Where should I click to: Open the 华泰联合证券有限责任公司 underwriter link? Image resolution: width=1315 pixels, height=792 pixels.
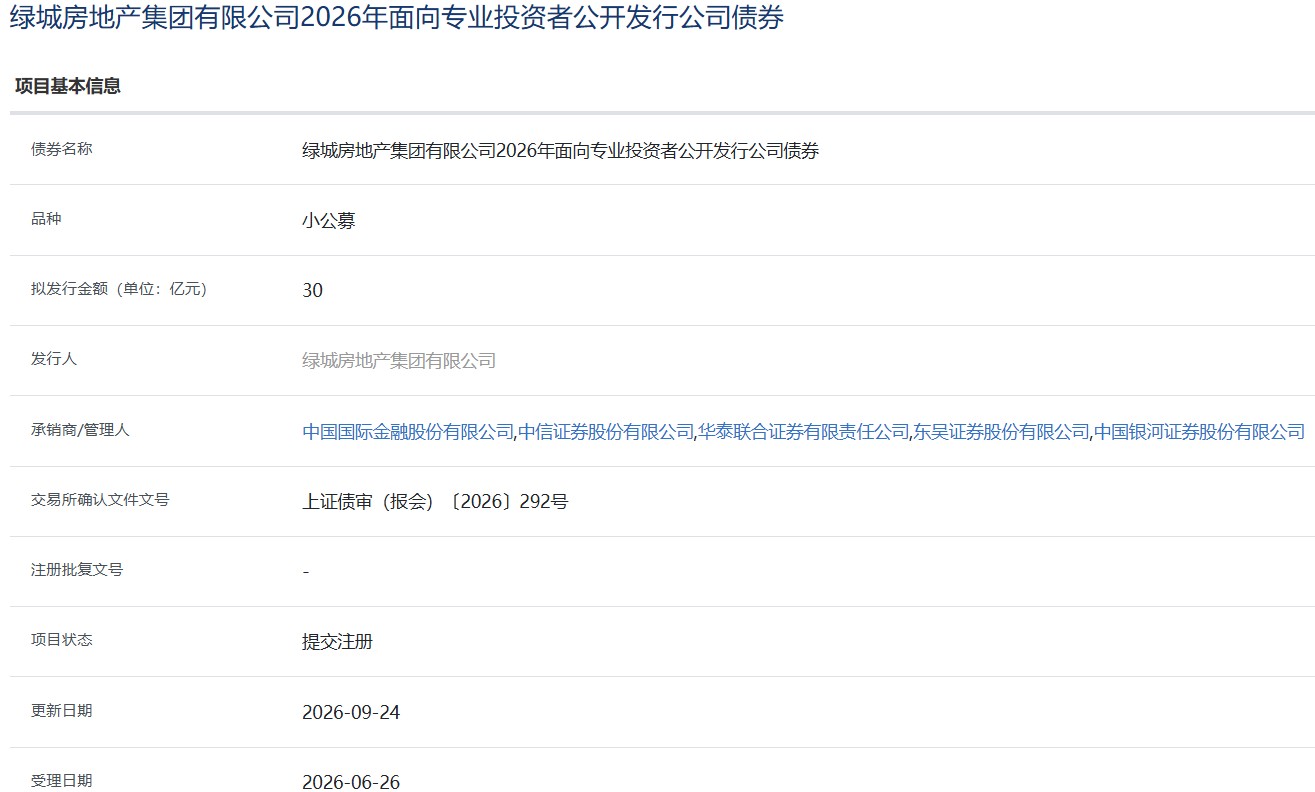click(x=803, y=432)
